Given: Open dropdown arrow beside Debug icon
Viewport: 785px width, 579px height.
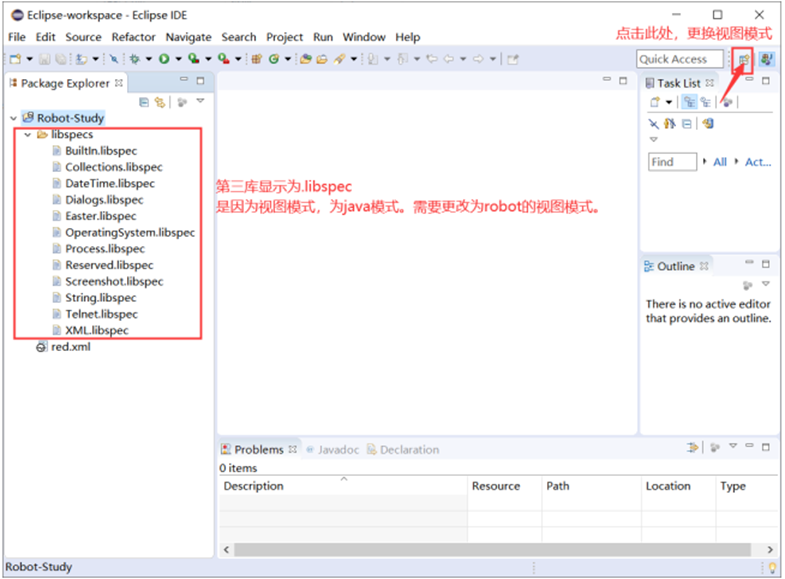Looking at the screenshot, I should tap(149, 59).
